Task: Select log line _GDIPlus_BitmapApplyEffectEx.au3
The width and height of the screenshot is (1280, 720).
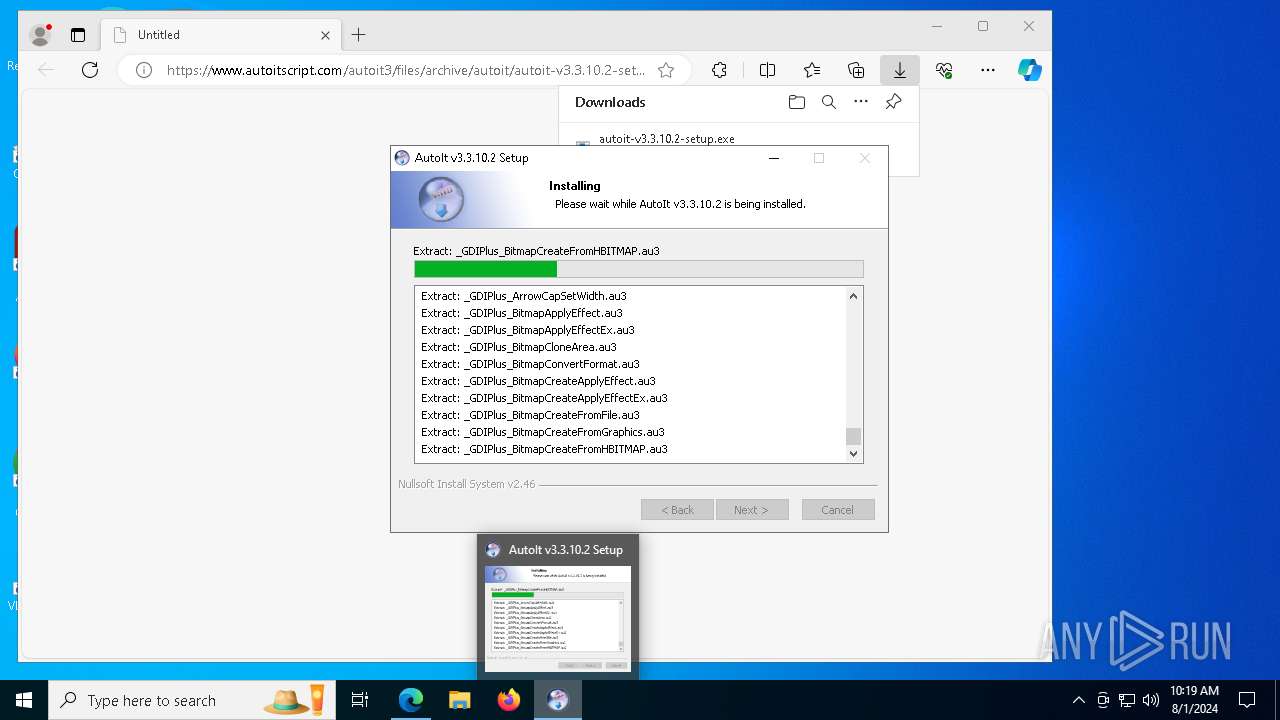Action: (528, 330)
